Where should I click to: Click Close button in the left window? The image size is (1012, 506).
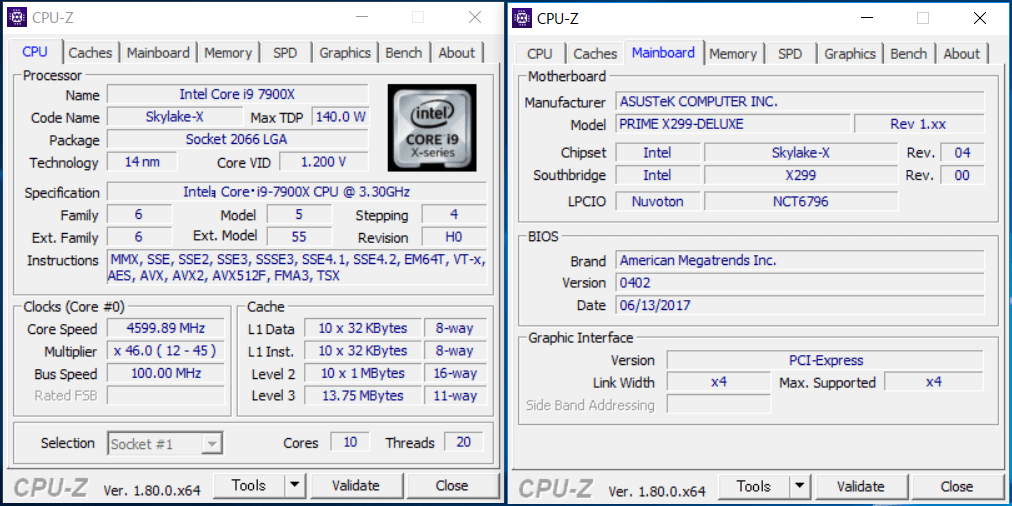click(452, 485)
